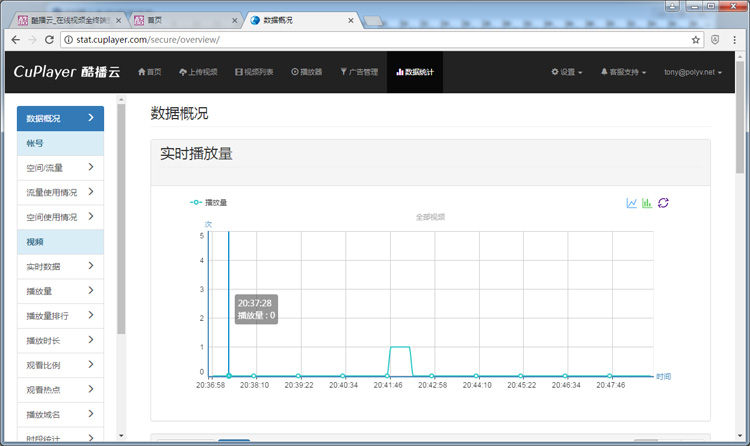Click the browser reload button
Screen dimensions: 750x446
tap(50, 40)
